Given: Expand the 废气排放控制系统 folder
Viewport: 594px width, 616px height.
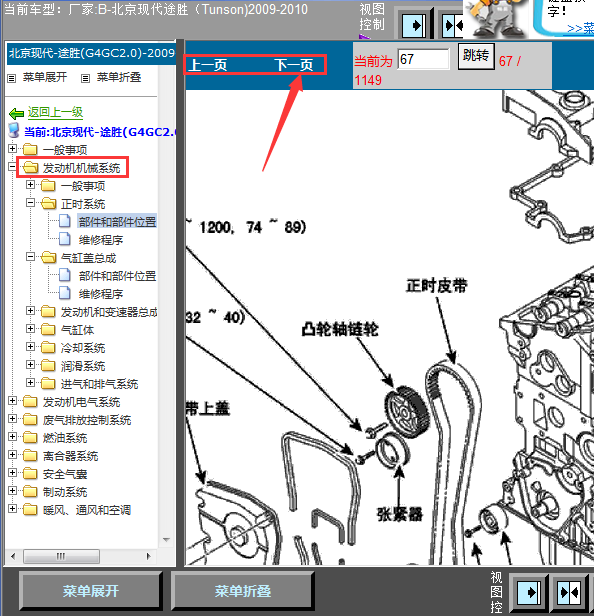Looking at the screenshot, I should pos(12,419).
